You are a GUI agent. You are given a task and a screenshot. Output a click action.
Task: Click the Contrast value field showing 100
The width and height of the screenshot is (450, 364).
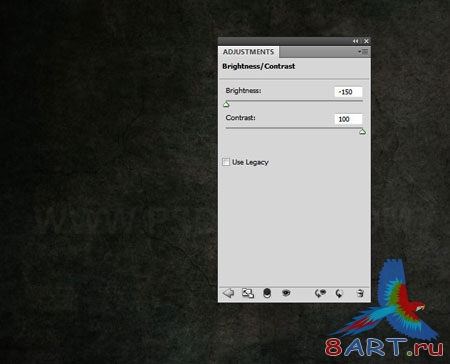348,119
